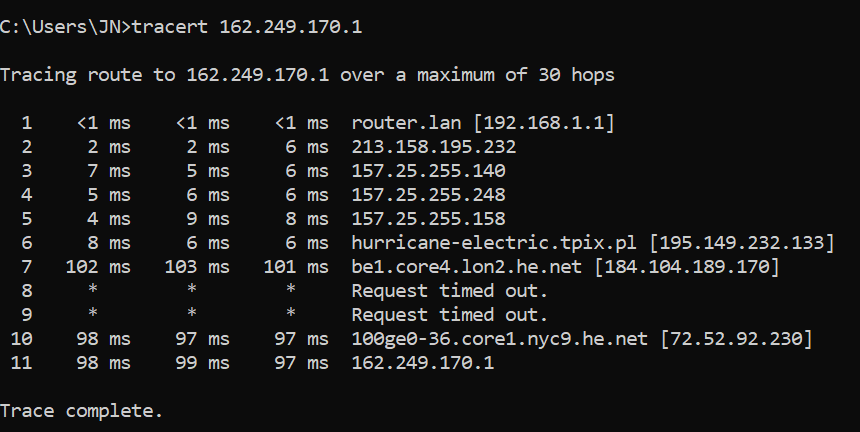Click the hurricane-electric.tpix.pl hostname
The height and width of the screenshot is (432, 860).
(x=494, y=243)
